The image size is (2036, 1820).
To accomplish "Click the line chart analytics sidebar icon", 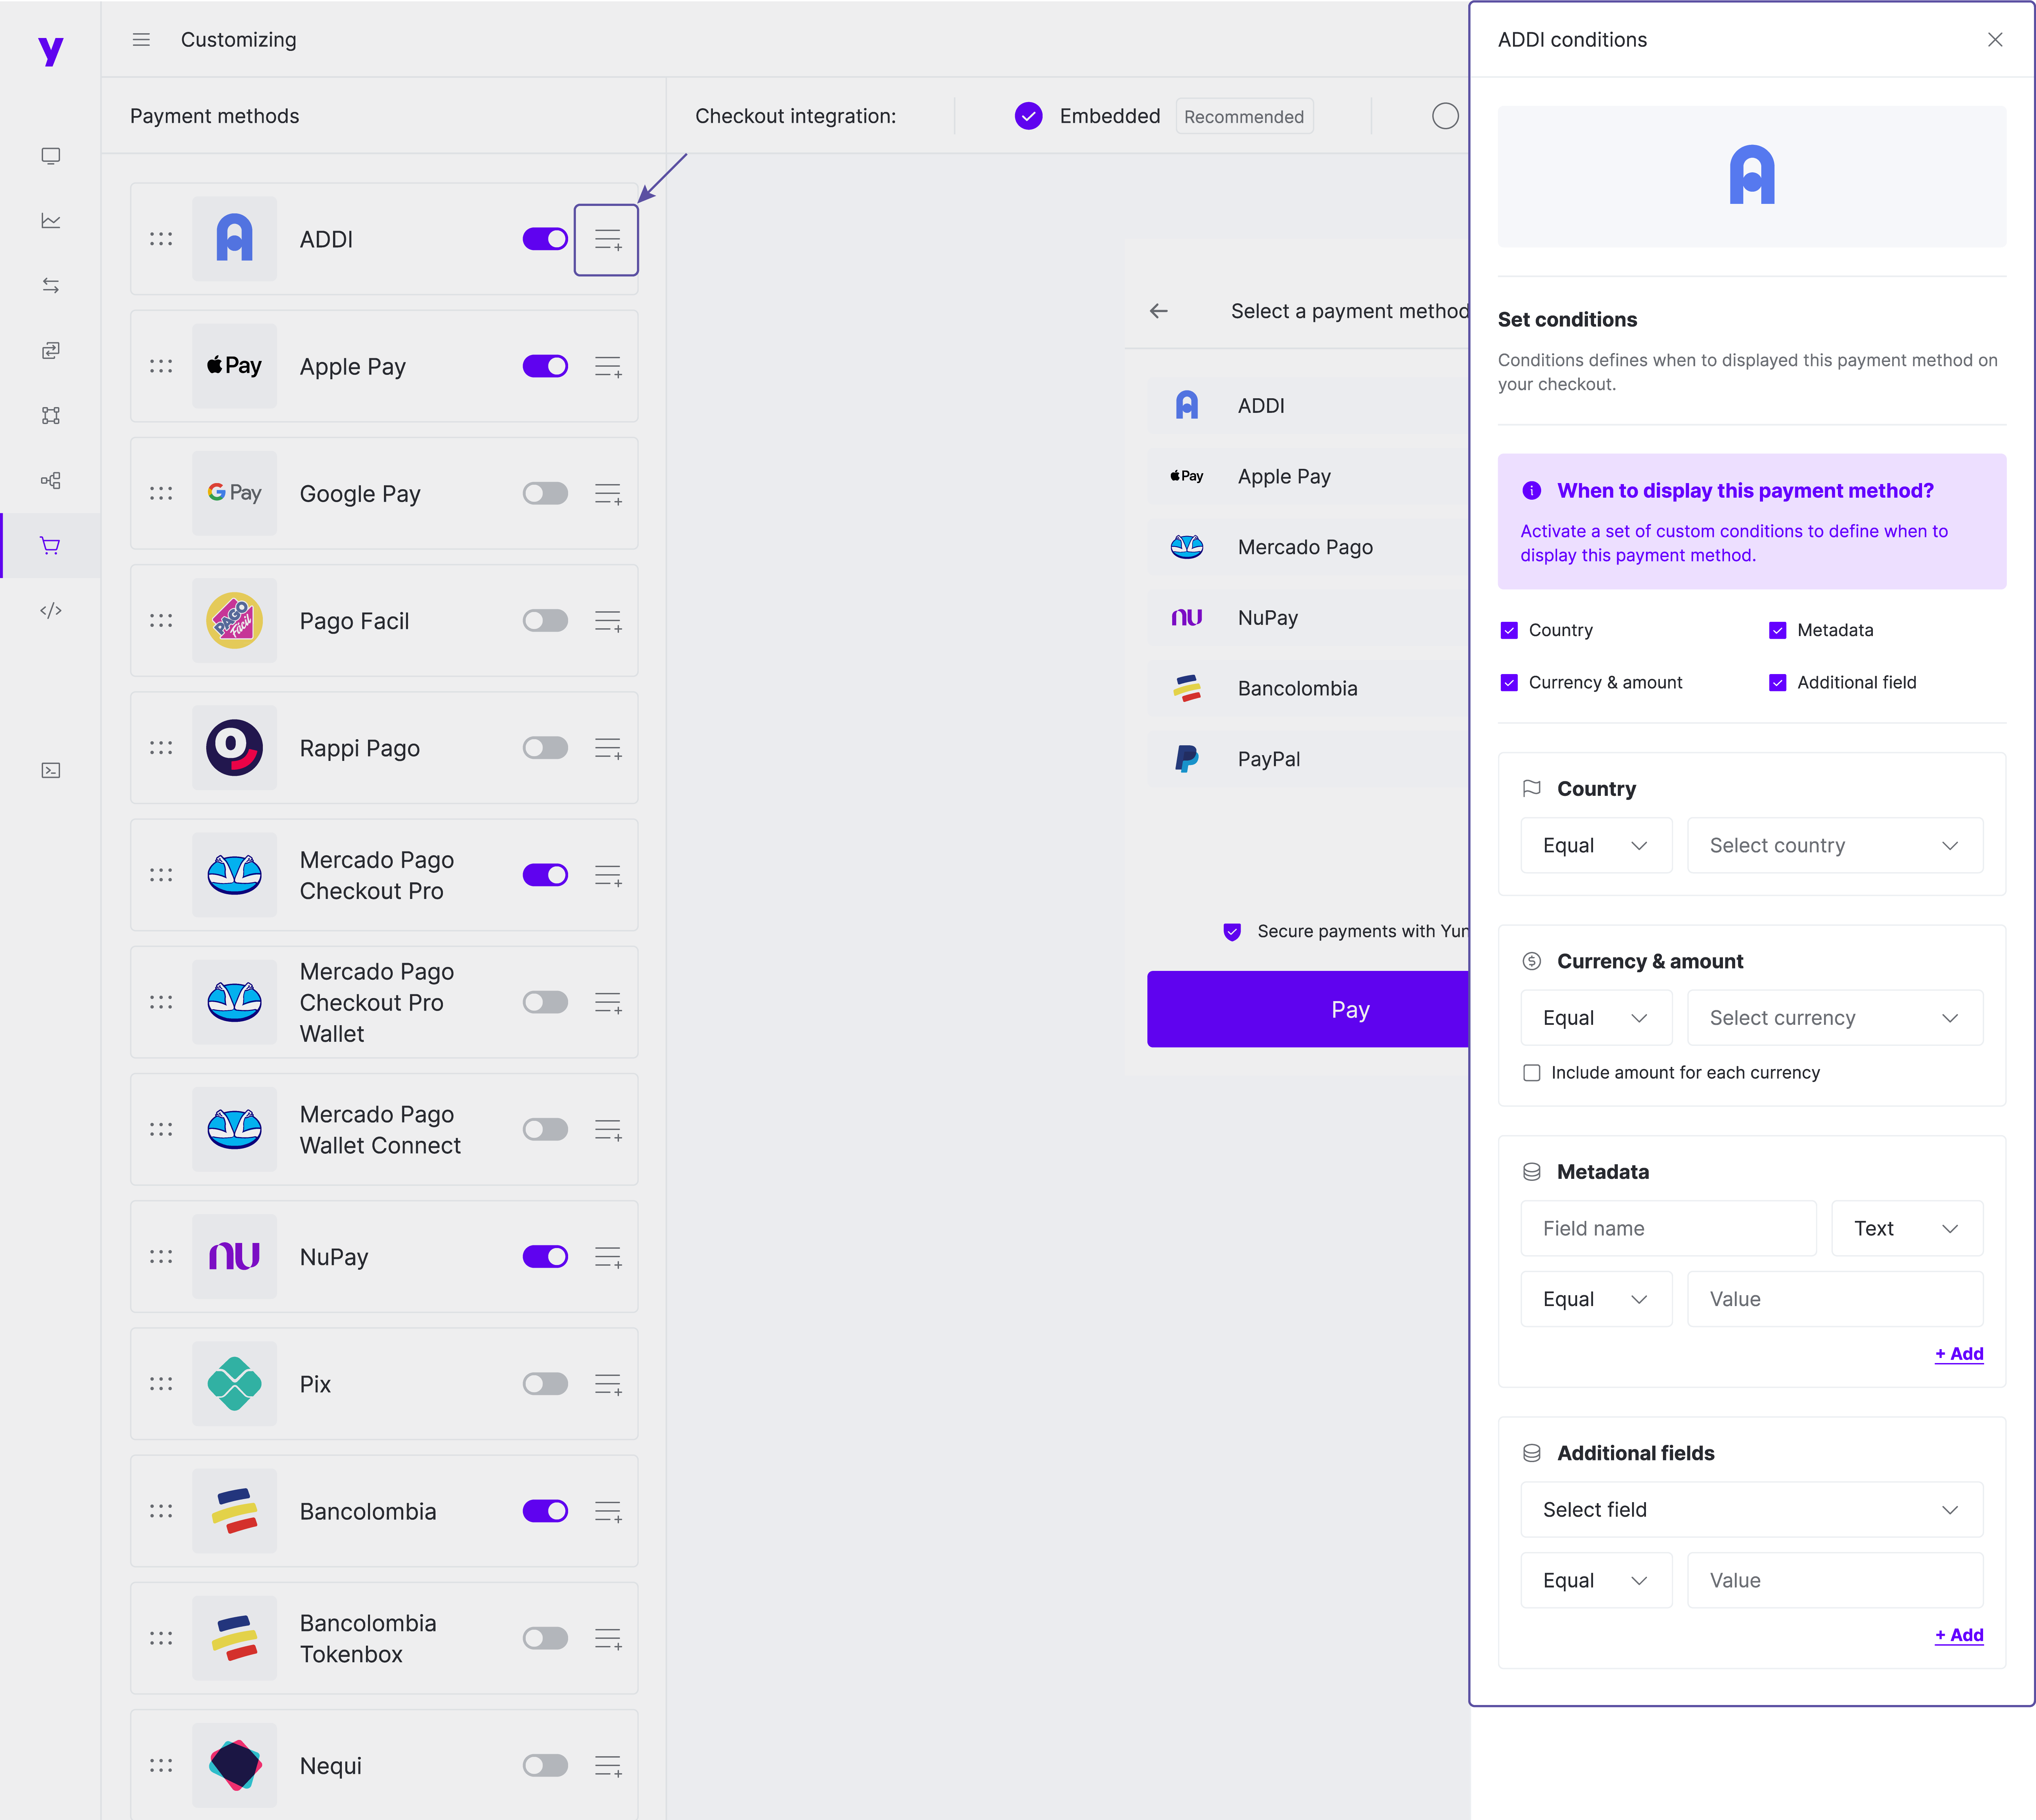I will click(51, 221).
